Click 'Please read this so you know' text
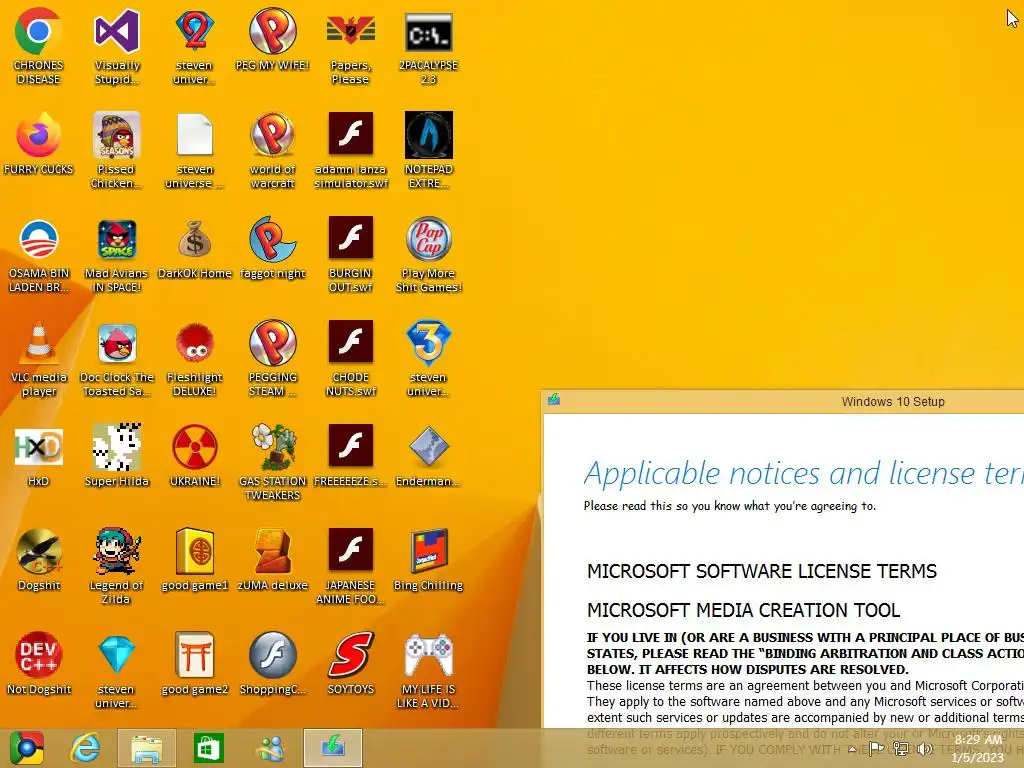This screenshot has height=768, width=1024. click(x=729, y=506)
